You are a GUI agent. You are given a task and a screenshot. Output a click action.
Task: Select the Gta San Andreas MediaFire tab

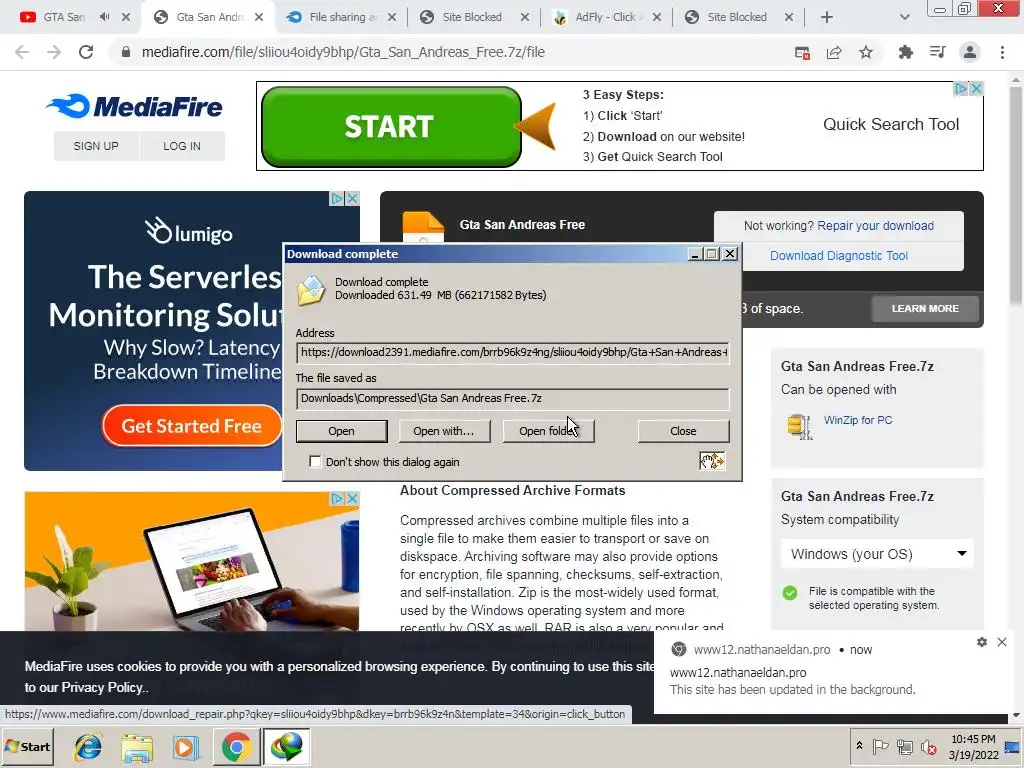coord(206,17)
